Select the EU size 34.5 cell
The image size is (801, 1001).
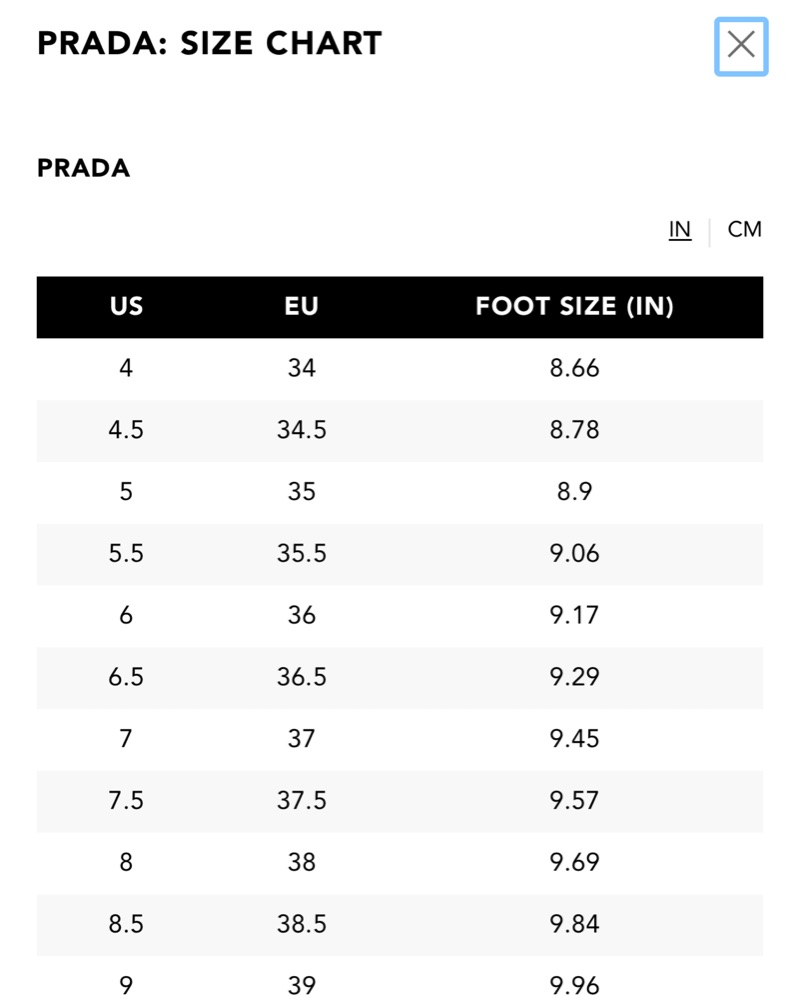tap(301, 430)
